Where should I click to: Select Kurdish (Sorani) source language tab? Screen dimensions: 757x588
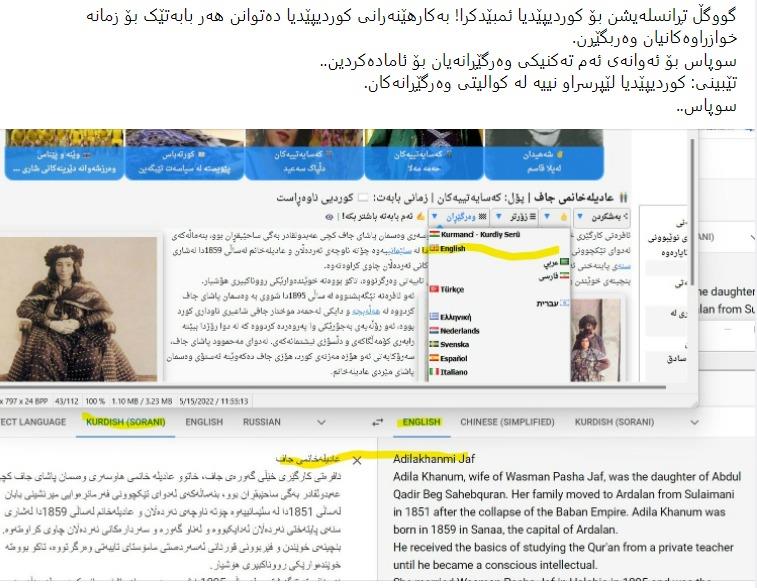pos(125,422)
